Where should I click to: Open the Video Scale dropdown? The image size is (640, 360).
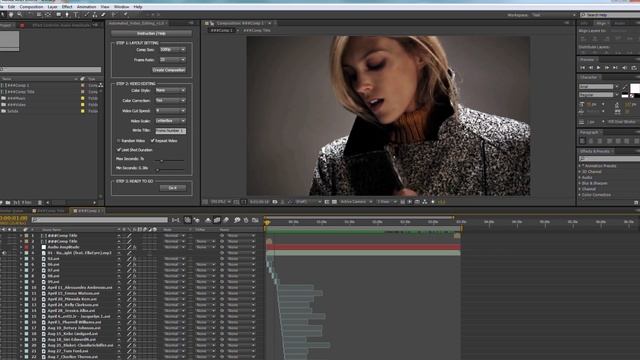coord(171,121)
